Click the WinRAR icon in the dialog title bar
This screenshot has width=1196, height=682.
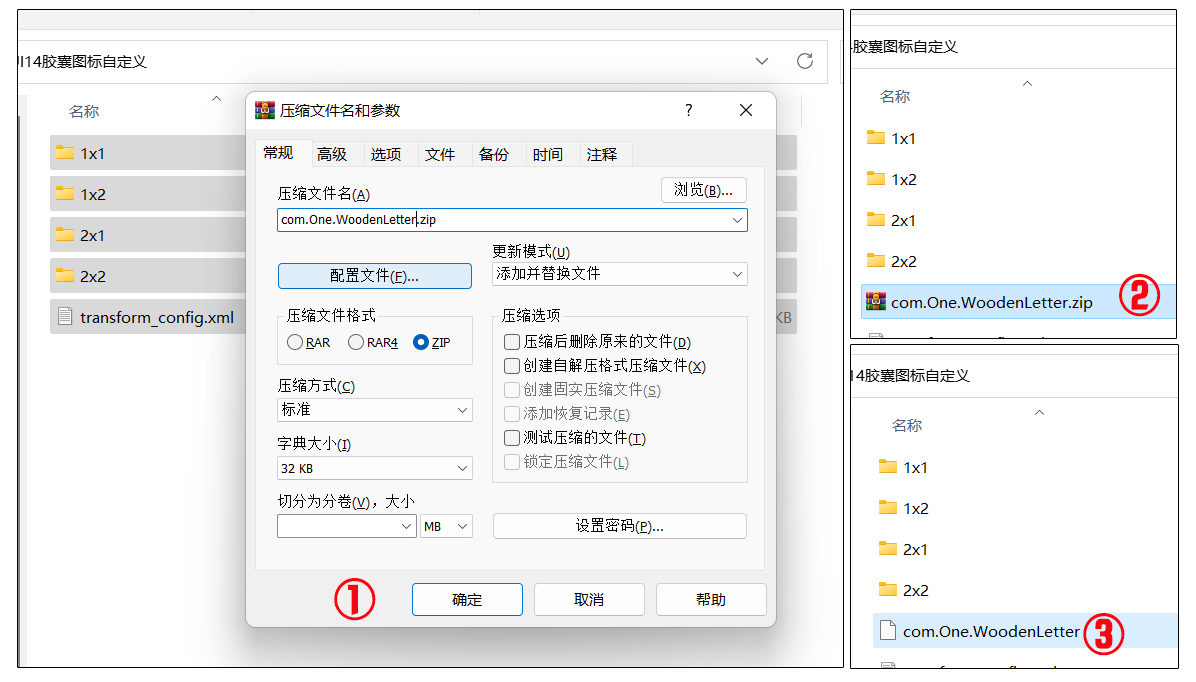coord(266,110)
